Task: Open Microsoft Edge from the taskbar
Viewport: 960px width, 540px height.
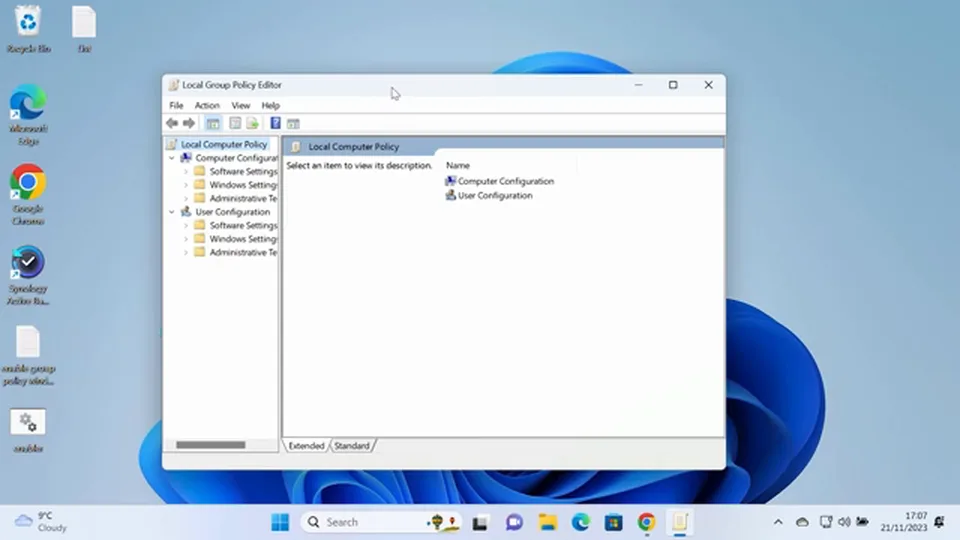Action: (580, 522)
